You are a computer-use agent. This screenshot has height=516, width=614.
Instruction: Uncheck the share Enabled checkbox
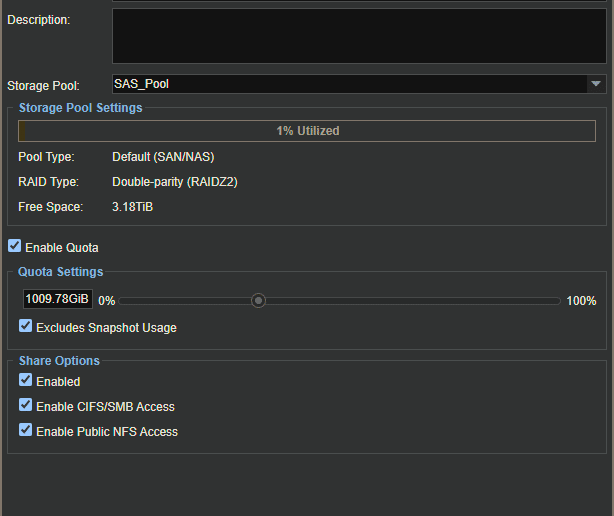point(25,380)
